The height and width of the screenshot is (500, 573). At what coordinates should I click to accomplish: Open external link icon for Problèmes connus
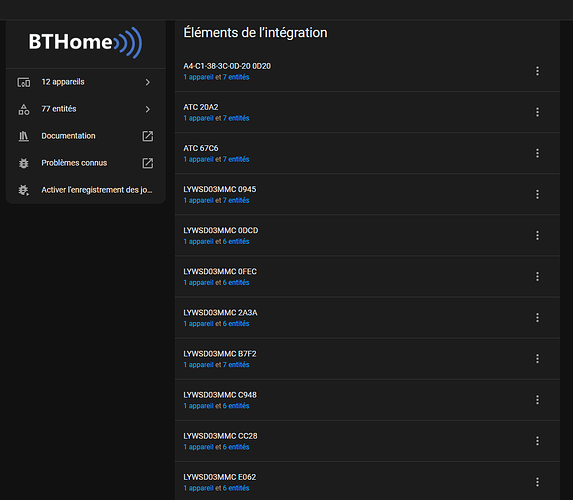click(148, 163)
